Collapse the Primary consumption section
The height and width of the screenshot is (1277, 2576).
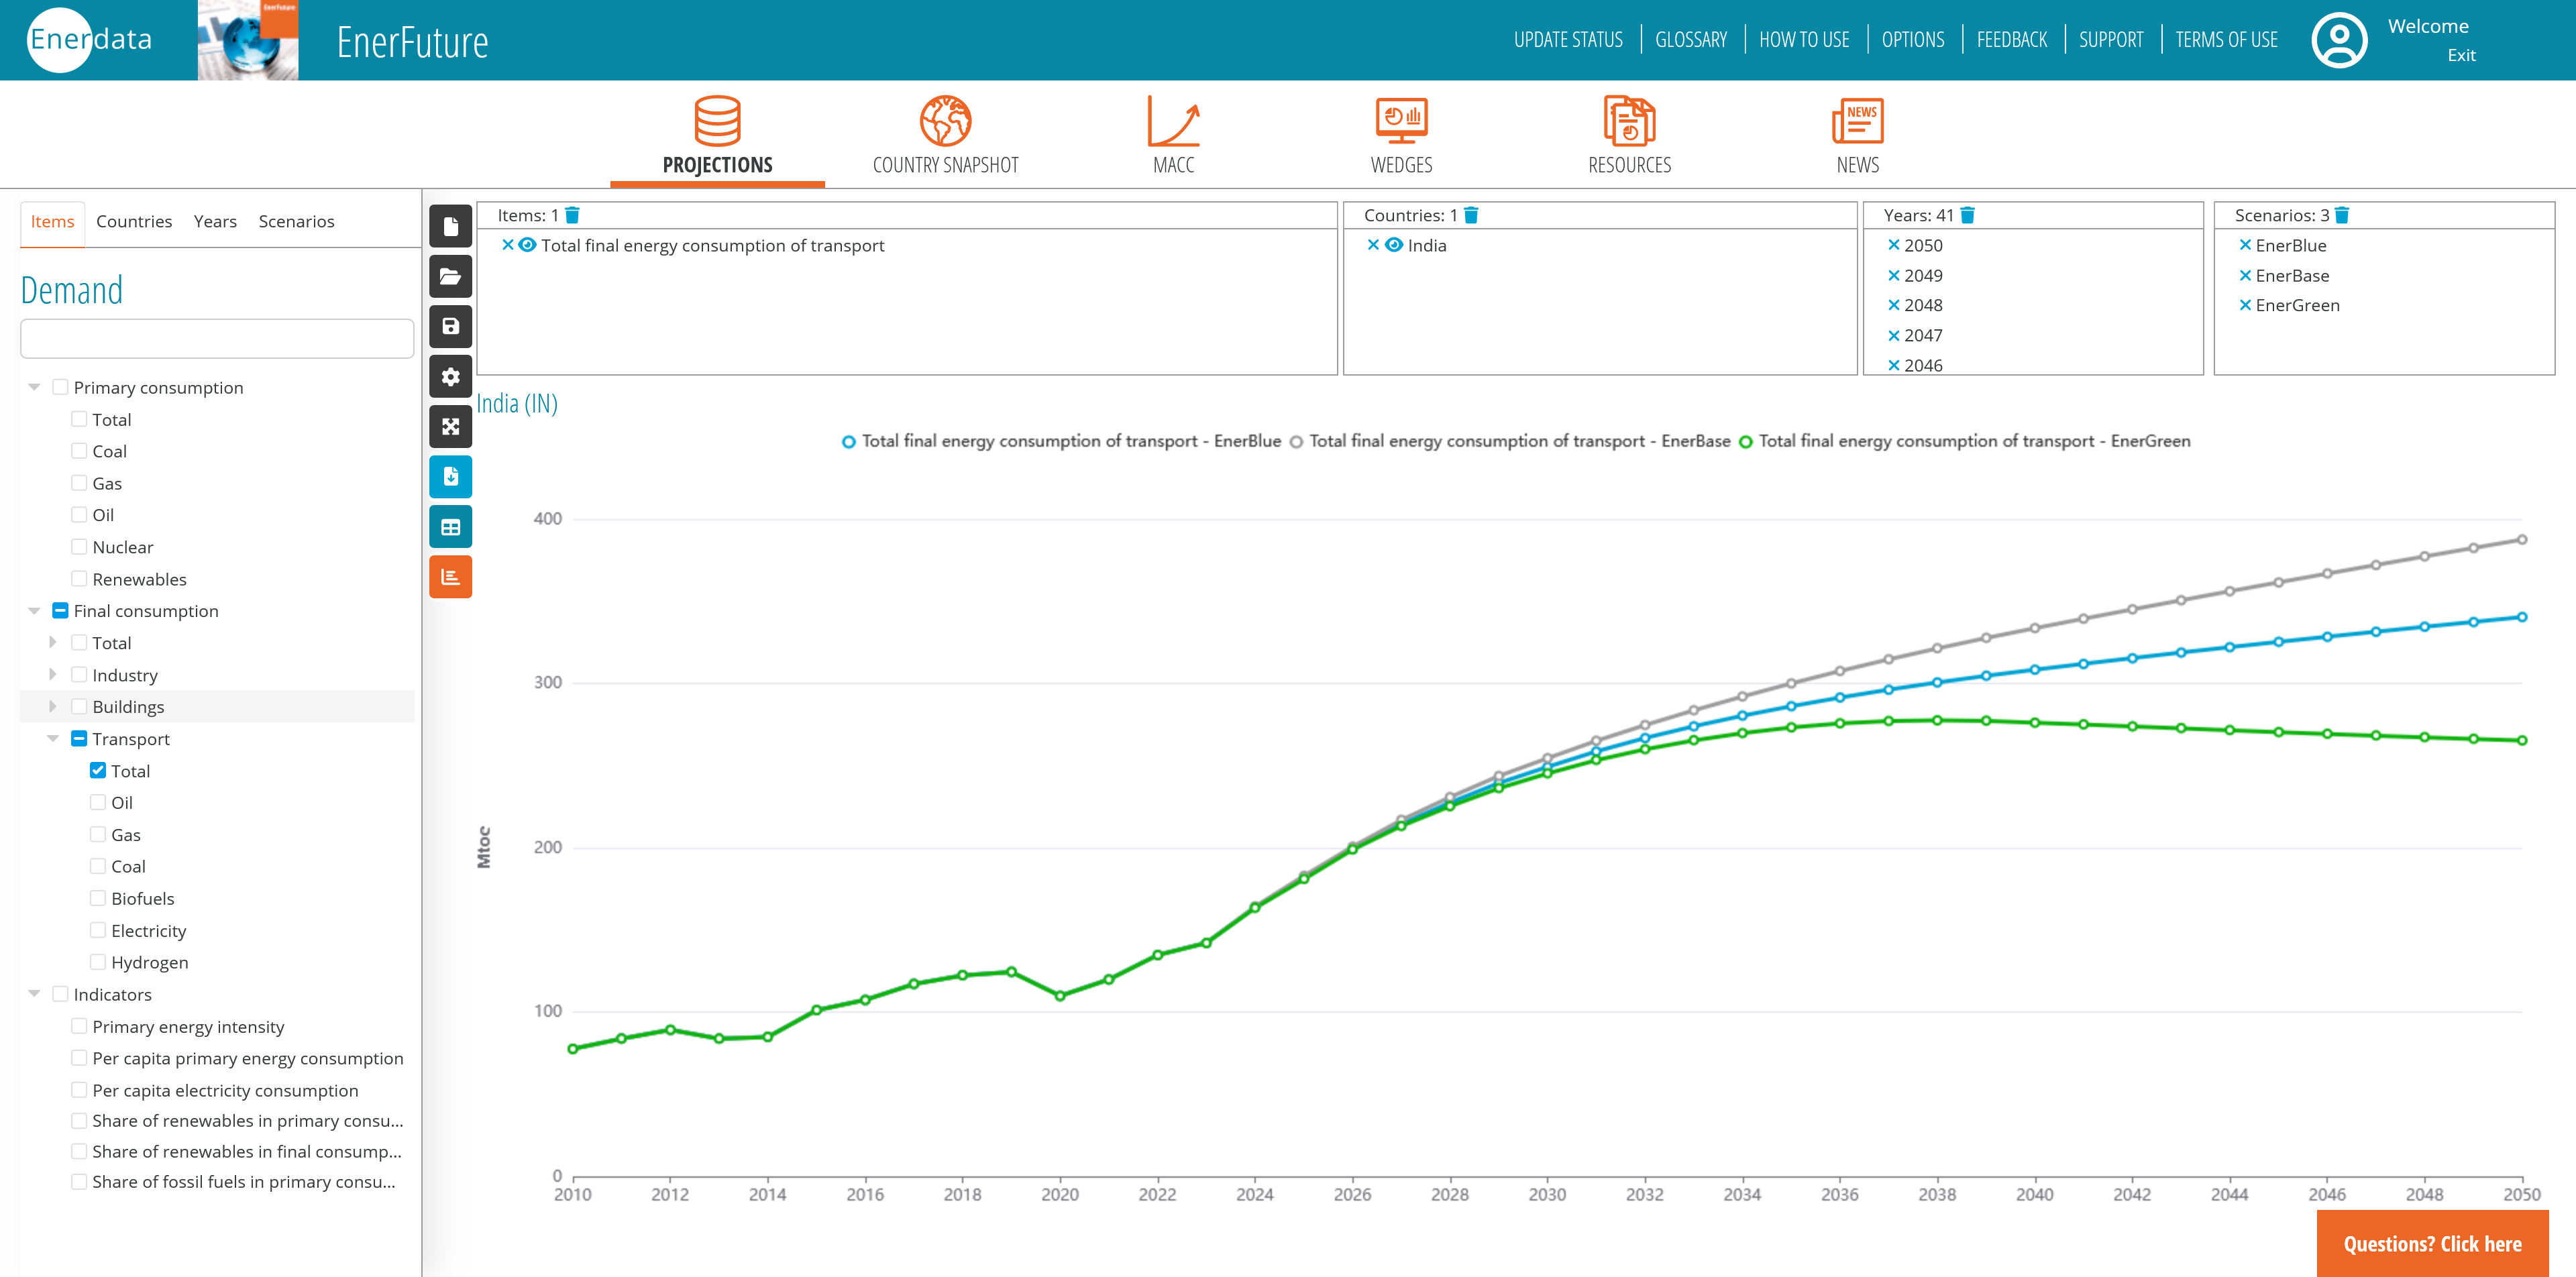(34, 387)
